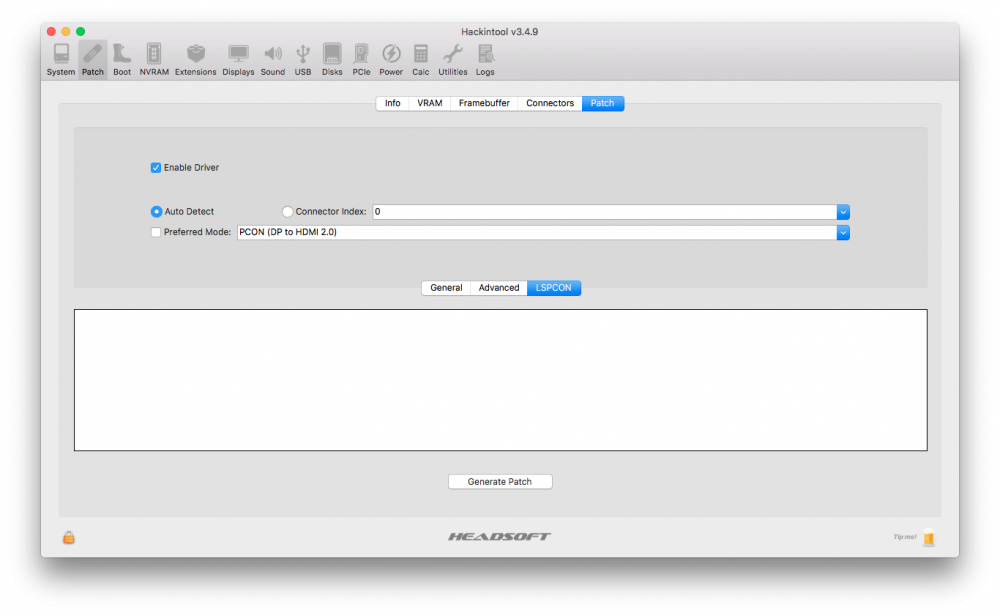Expand the Preferred Mode dropdown arrow

pos(843,233)
